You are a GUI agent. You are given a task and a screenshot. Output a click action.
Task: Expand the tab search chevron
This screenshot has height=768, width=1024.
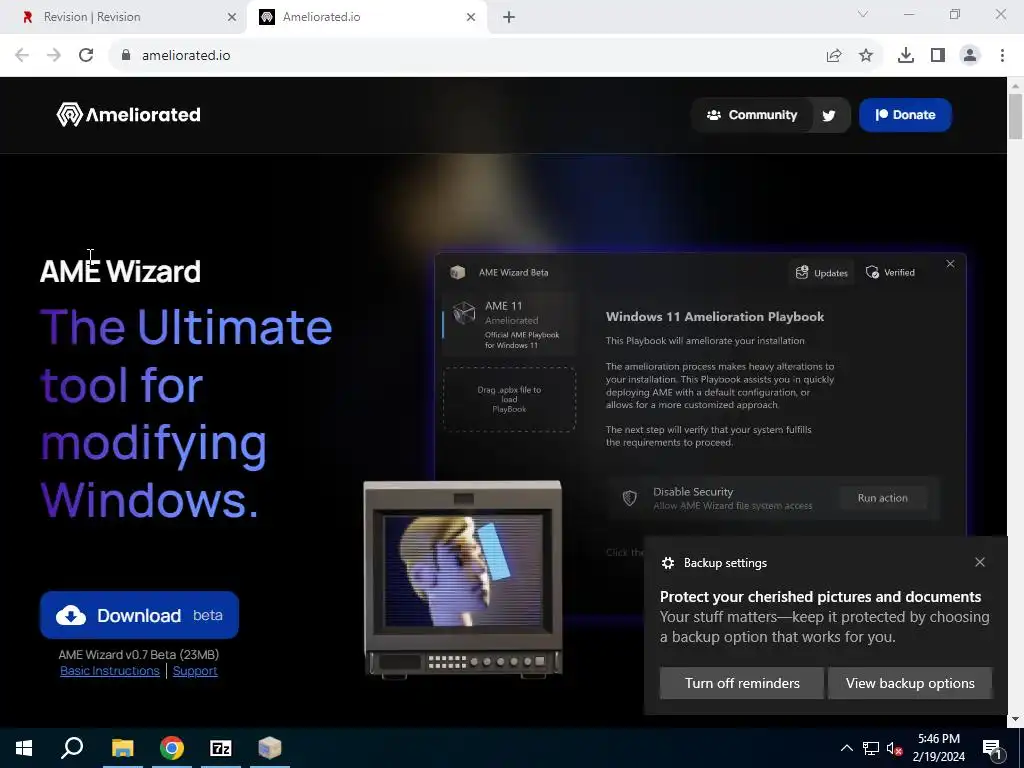point(863,14)
